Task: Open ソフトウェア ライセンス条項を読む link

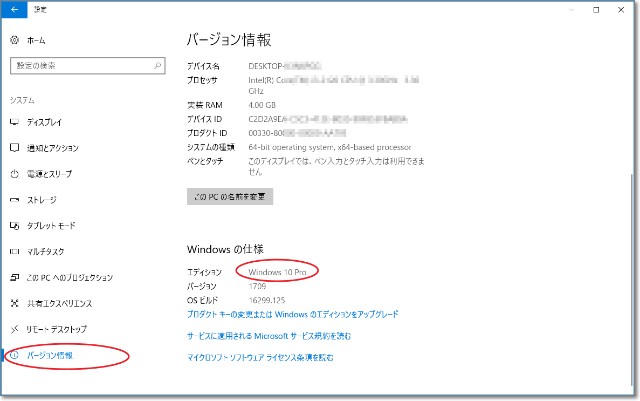Action: 260,357
